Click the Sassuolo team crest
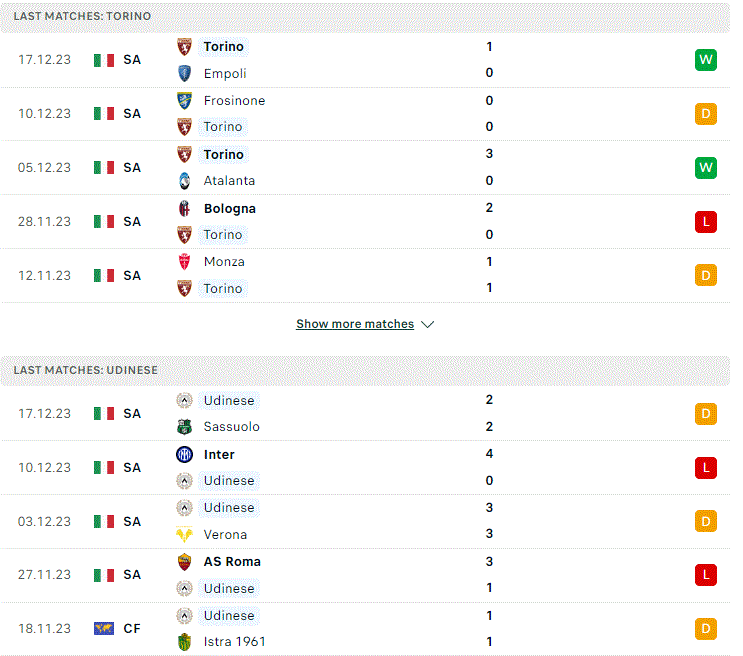 (184, 427)
